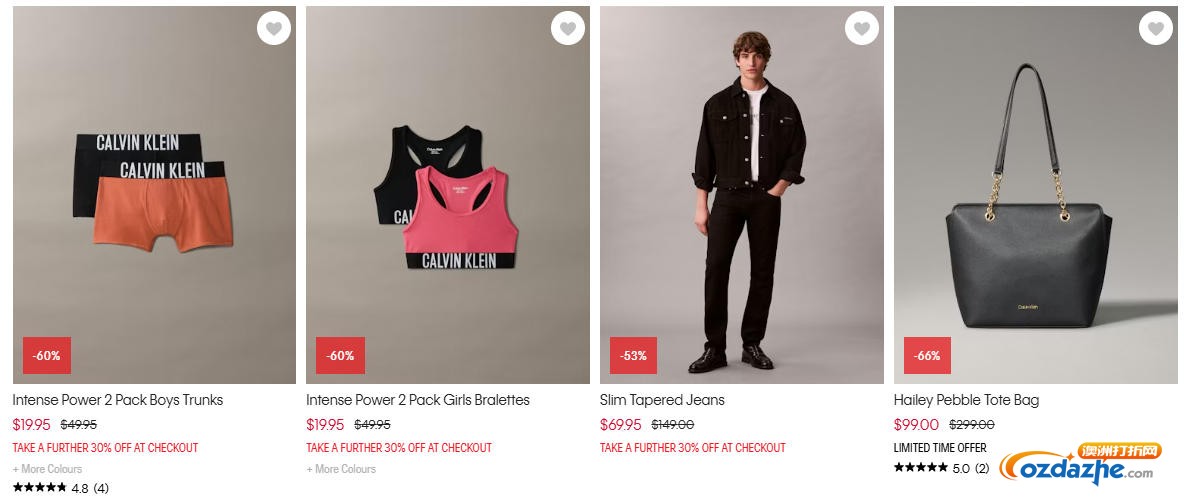Open 4.8 star rating for Boys Trunks
Image resolution: width=1184 pixels, height=498 pixels.
(x=60, y=488)
